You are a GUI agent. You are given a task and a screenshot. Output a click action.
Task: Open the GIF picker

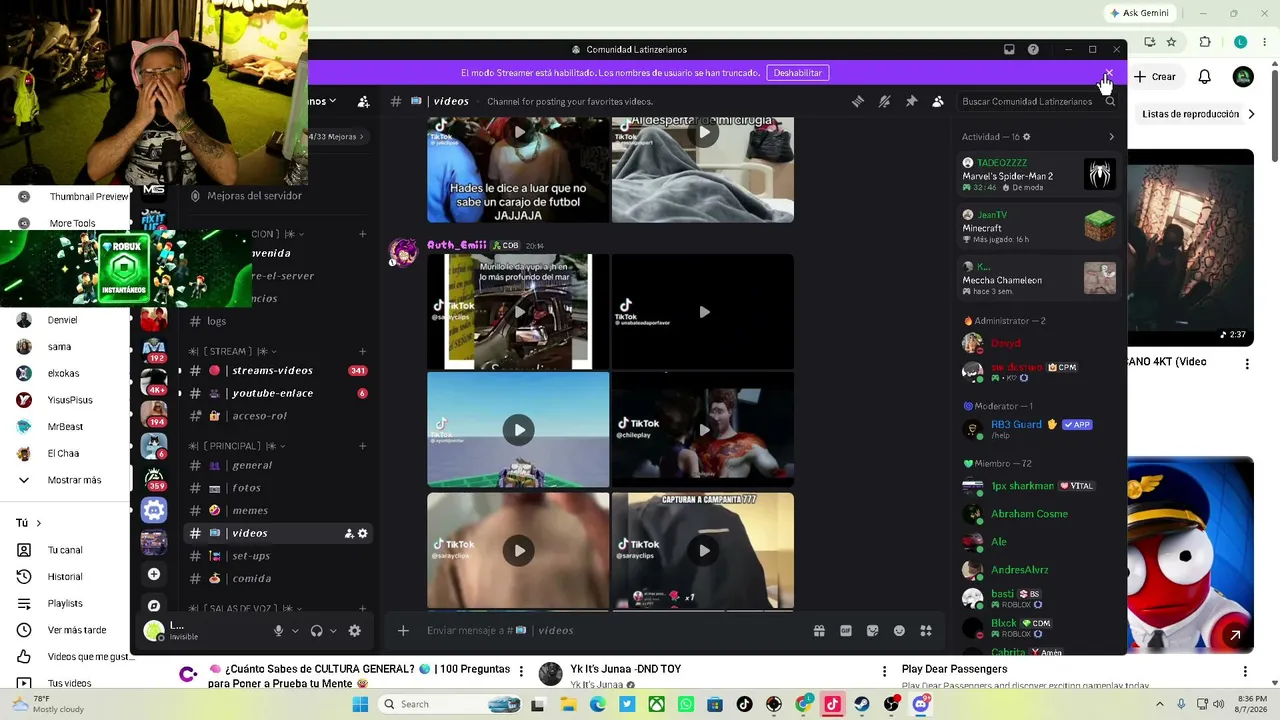click(846, 630)
